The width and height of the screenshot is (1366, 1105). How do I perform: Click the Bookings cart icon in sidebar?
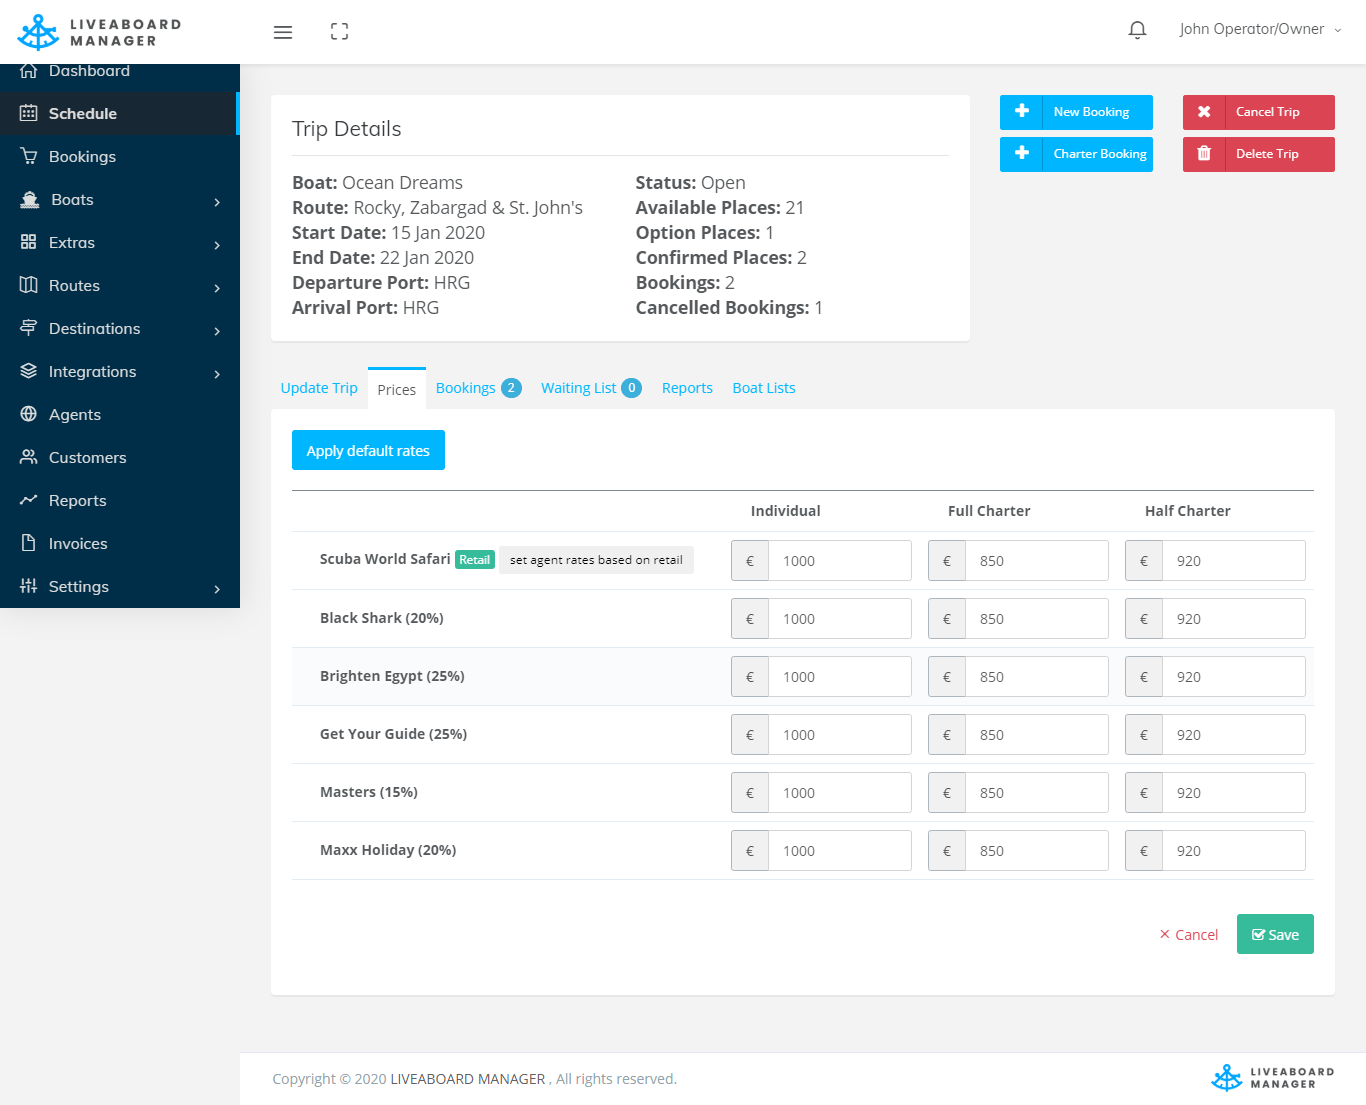pos(29,156)
